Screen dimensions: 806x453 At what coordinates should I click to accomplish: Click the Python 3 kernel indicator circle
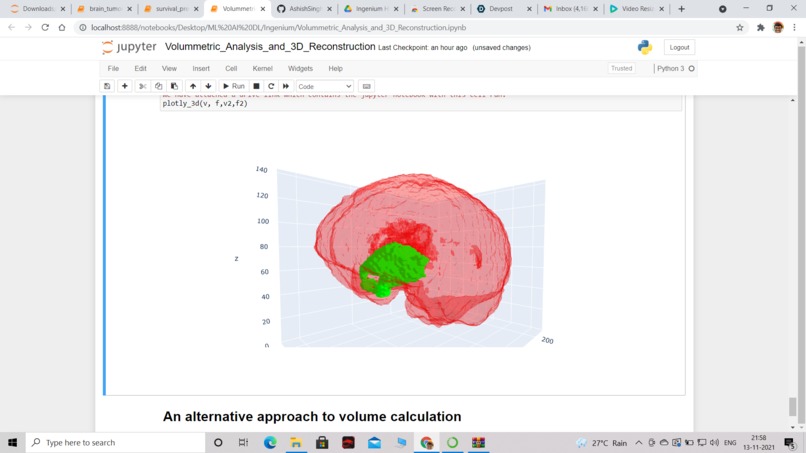click(691, 68)
